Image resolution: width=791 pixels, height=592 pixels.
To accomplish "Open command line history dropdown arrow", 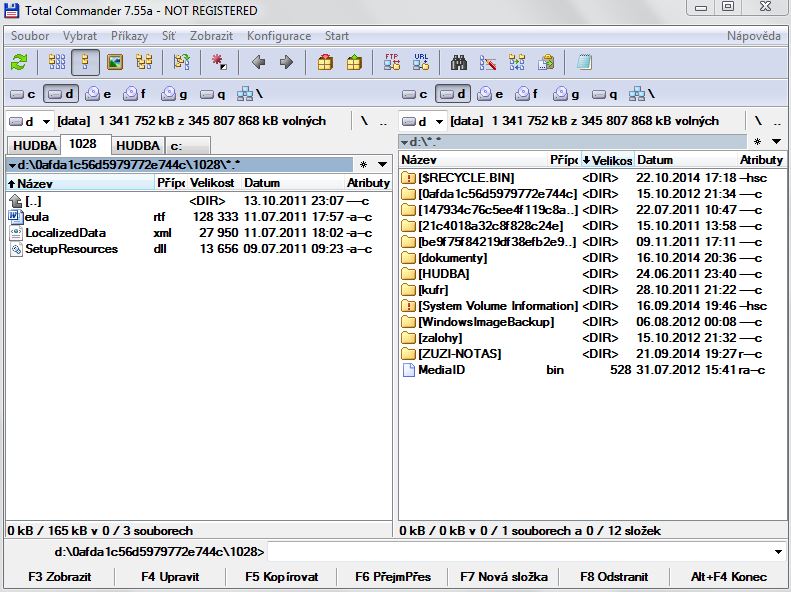I will click(x=778, y=552).
